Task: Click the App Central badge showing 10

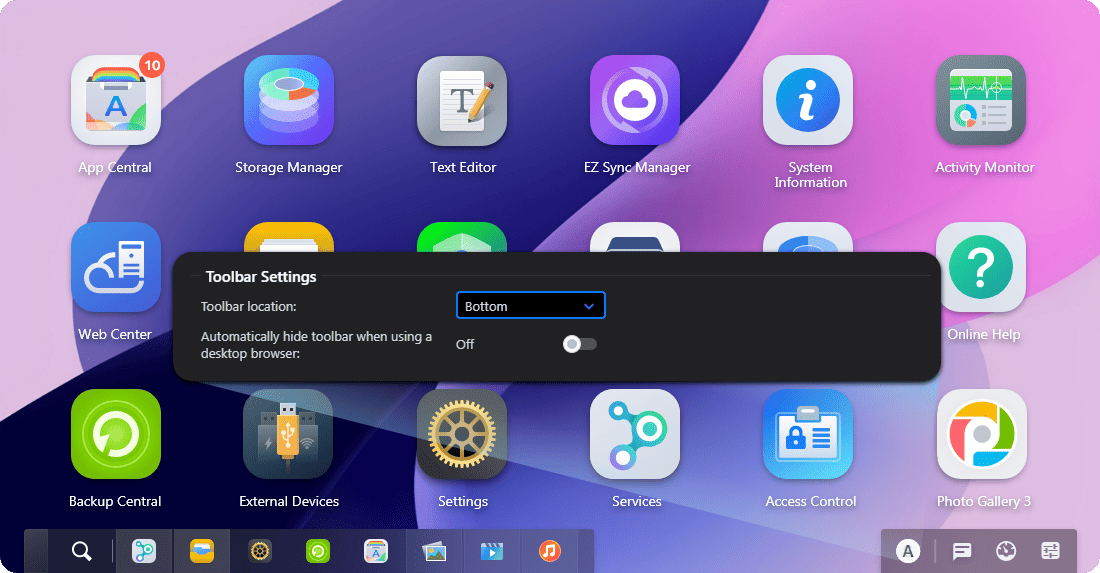Action: click(152, 66)
